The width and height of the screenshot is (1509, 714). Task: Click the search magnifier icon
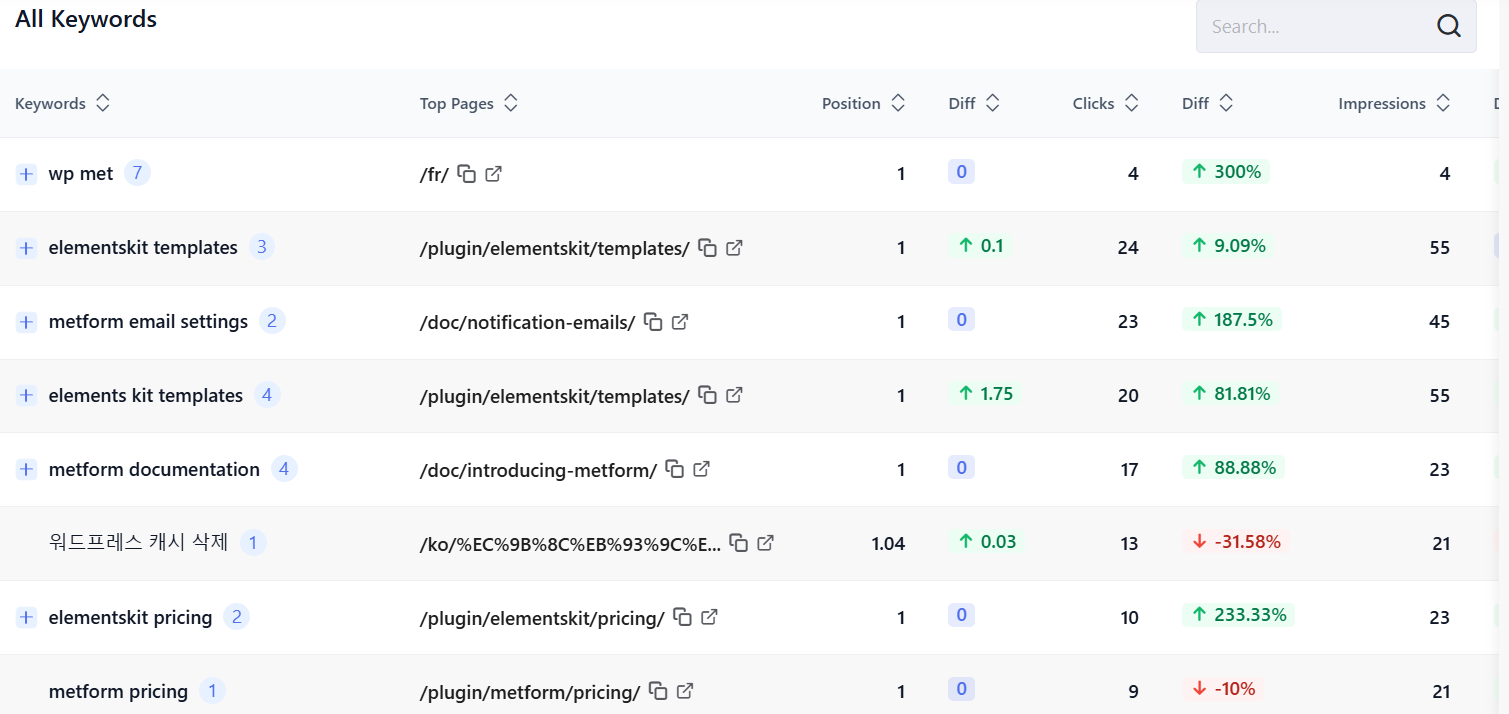click(x=1449, y=27)
